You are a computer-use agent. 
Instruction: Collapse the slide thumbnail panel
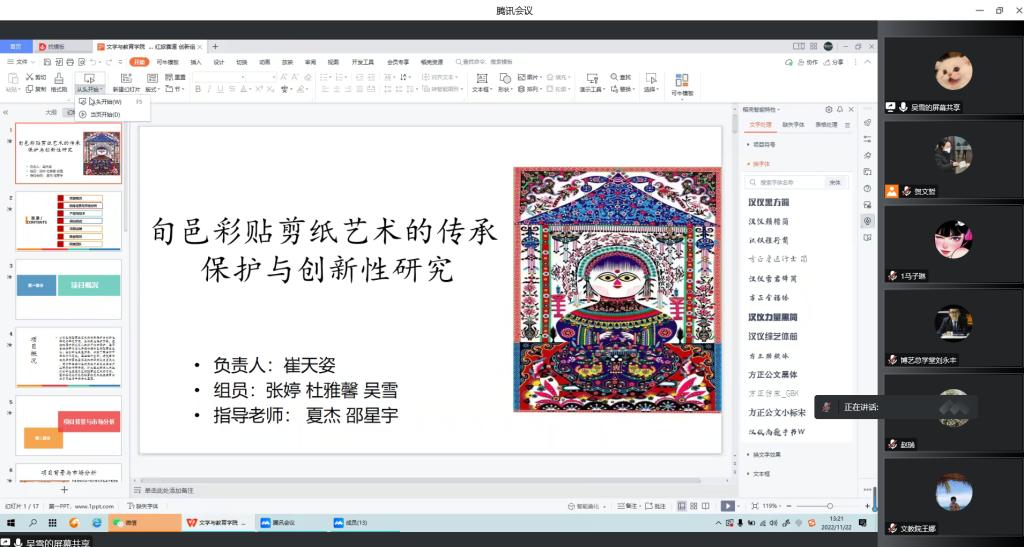pyautogui.click(x=6, y=112)
